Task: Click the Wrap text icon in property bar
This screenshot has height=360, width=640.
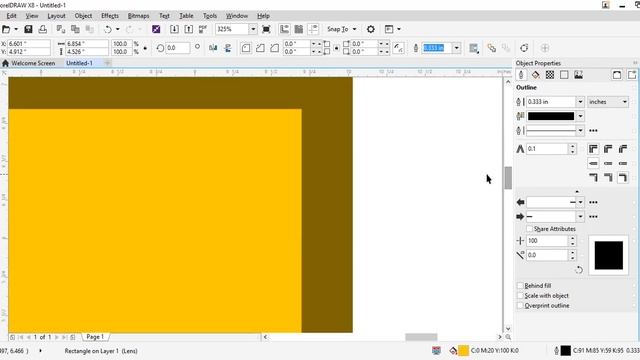Action: click(473, 48)
